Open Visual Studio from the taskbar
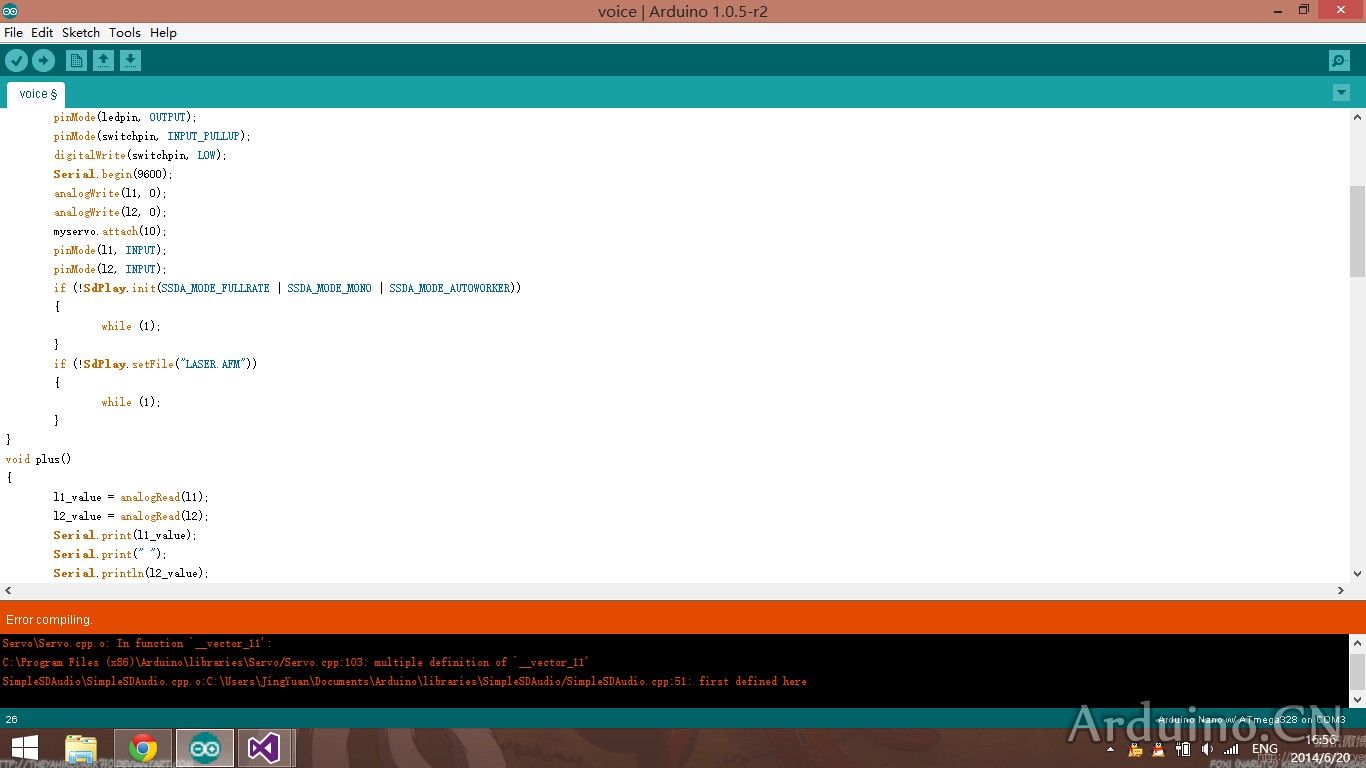This screenshot has height=768, width=1366. click(264, 748)
